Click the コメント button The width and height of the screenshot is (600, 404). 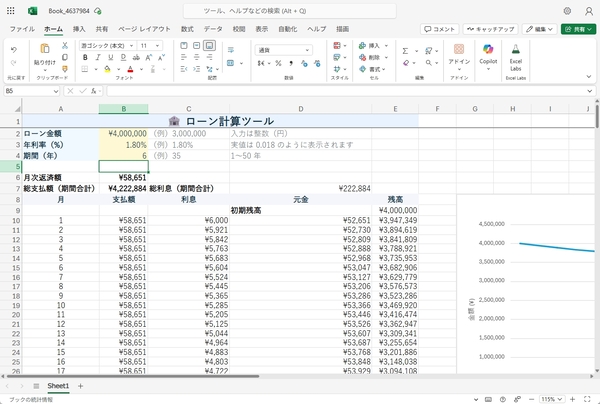439,29
